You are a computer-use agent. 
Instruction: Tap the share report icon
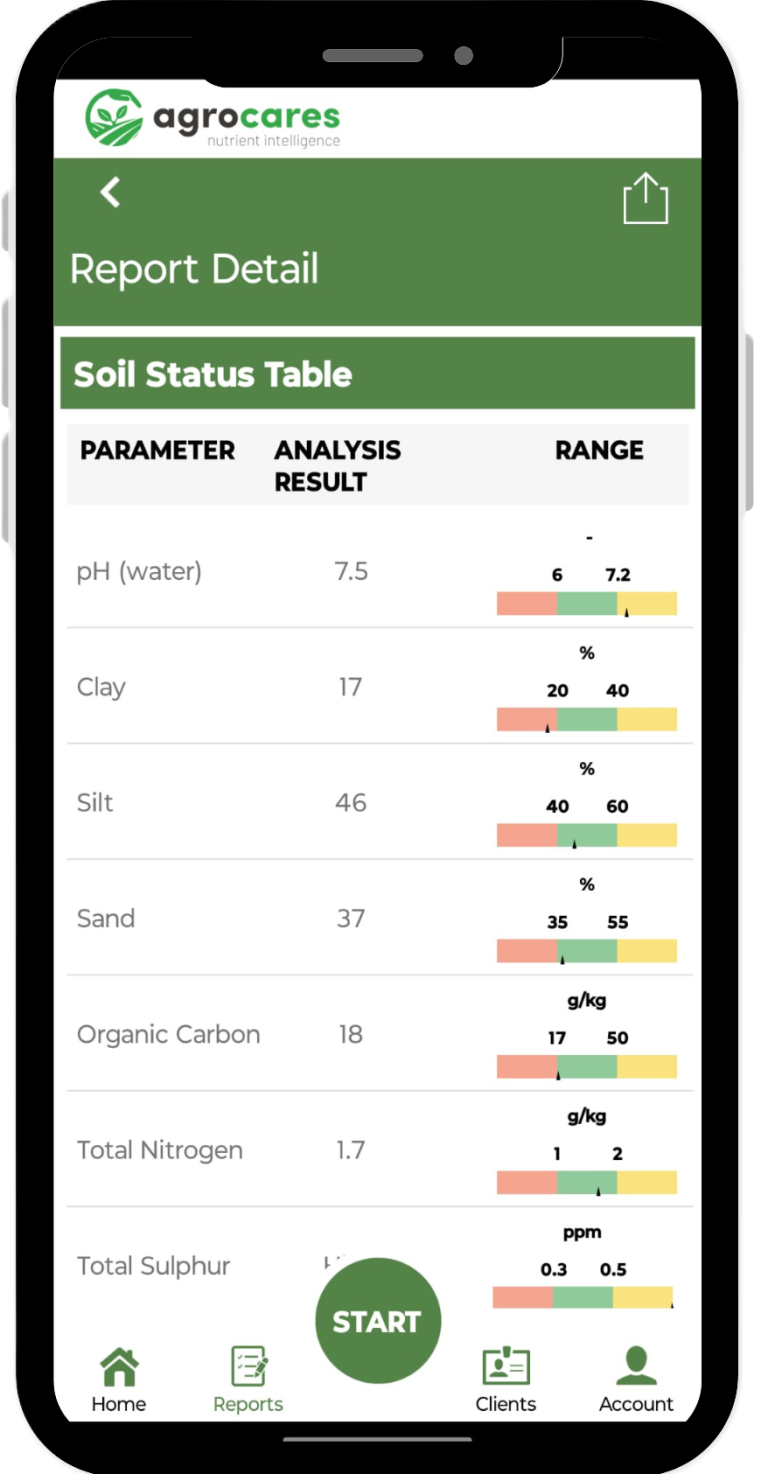[x=645, y=199]
